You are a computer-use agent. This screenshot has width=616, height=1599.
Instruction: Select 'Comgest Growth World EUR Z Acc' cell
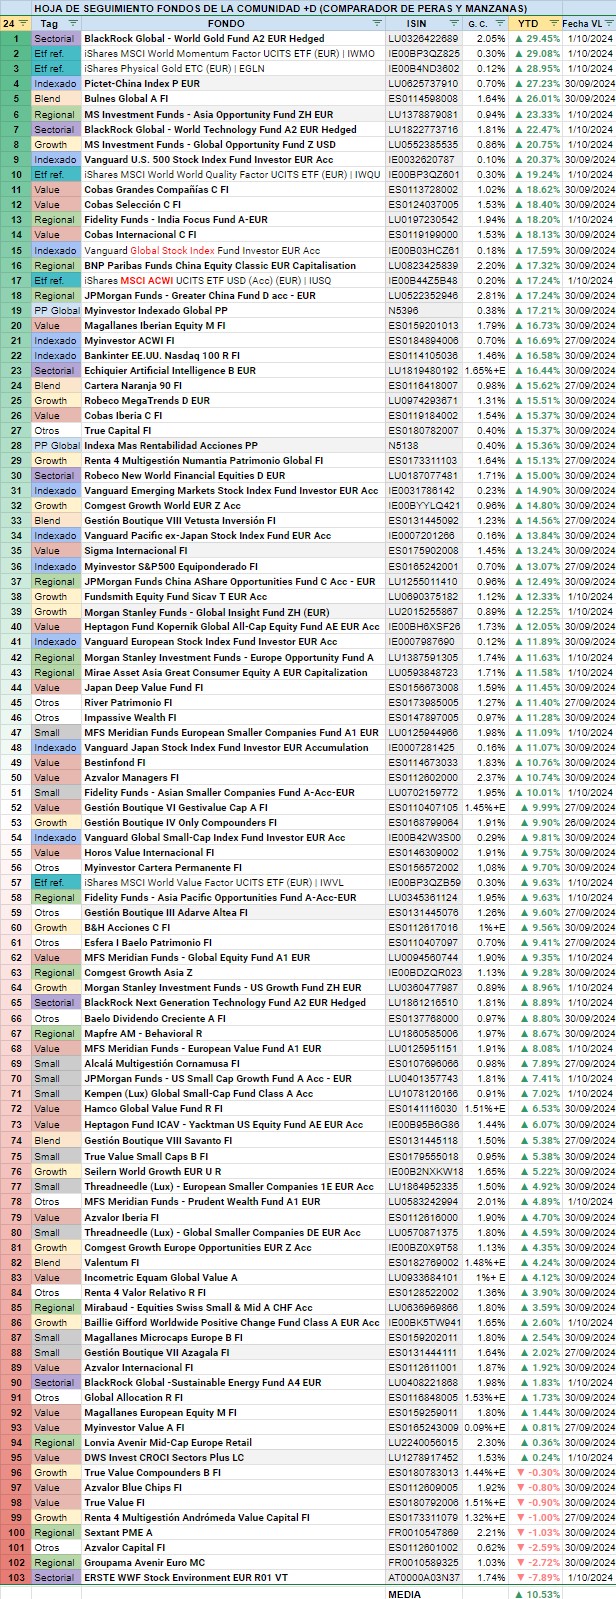coord(232,505)
